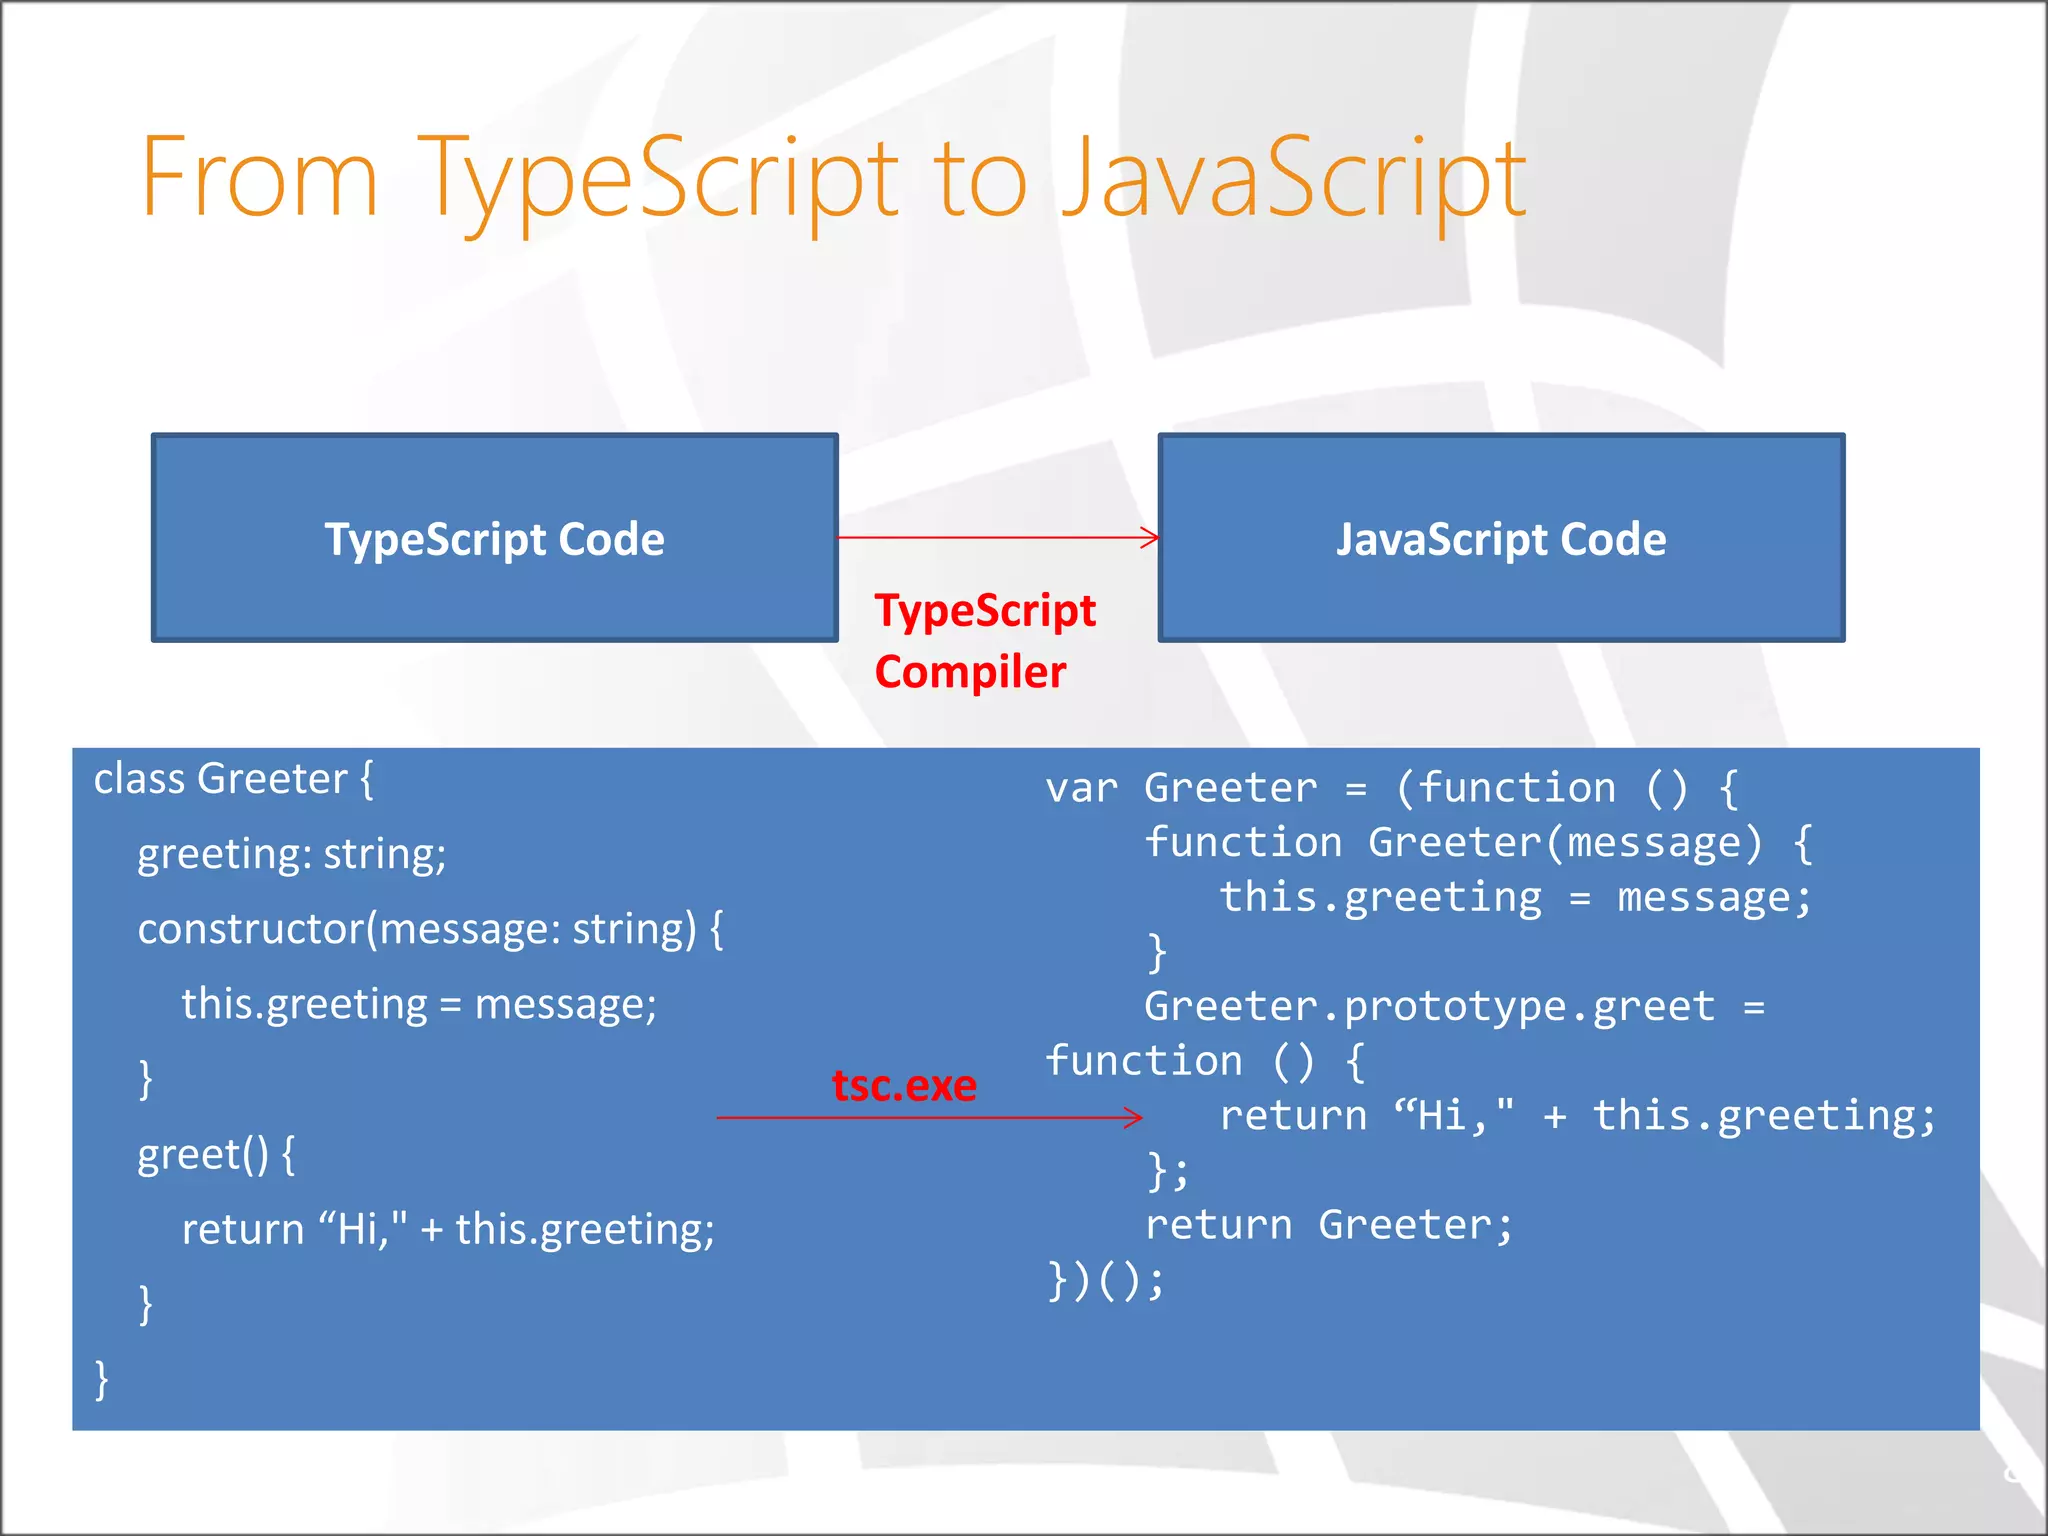2048x1536 pixels.
Task: Click the 'return Greeter;' line
Action: pyautogui.click(x=1329, y=1224)
